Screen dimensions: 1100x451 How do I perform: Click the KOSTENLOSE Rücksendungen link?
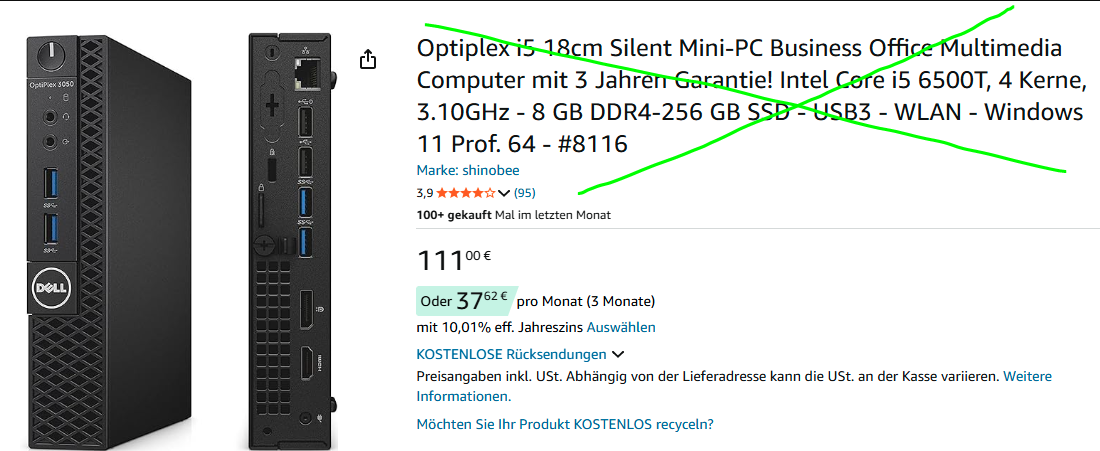click(511, 354)
